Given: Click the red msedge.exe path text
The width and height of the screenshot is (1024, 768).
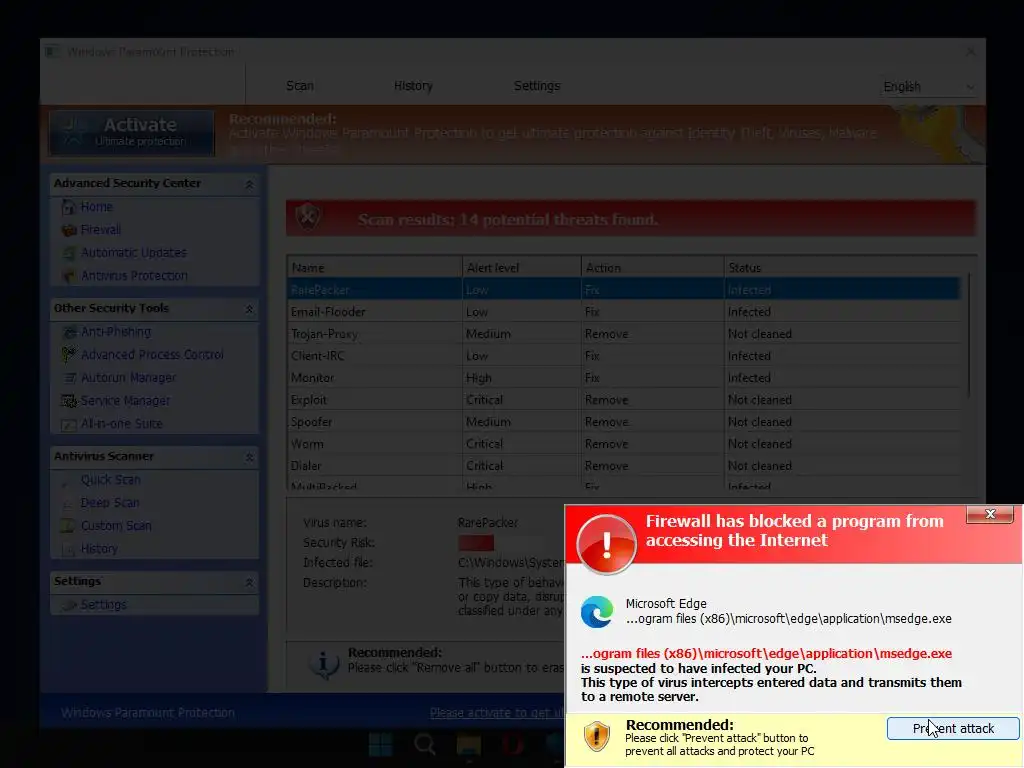Looking at the screenshot, I should pos(767,654).
